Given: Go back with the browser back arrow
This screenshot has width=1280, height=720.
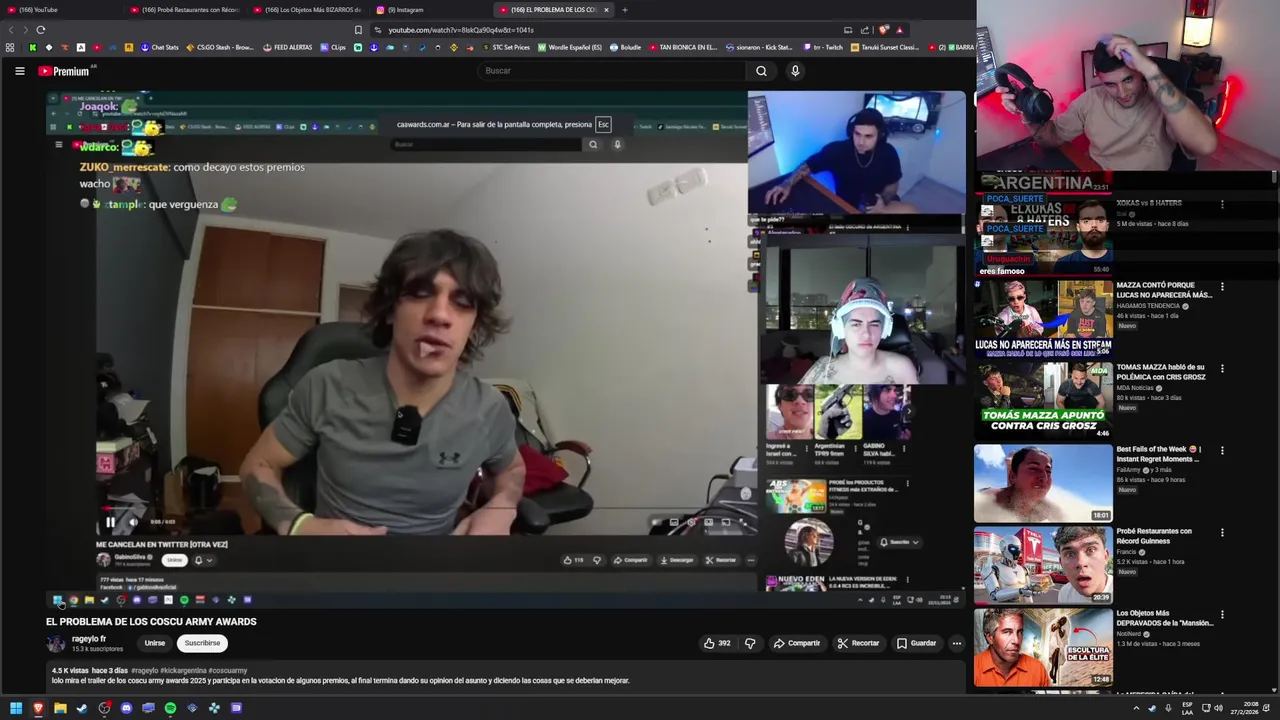Looking at the screenshot, I should 11,30.
